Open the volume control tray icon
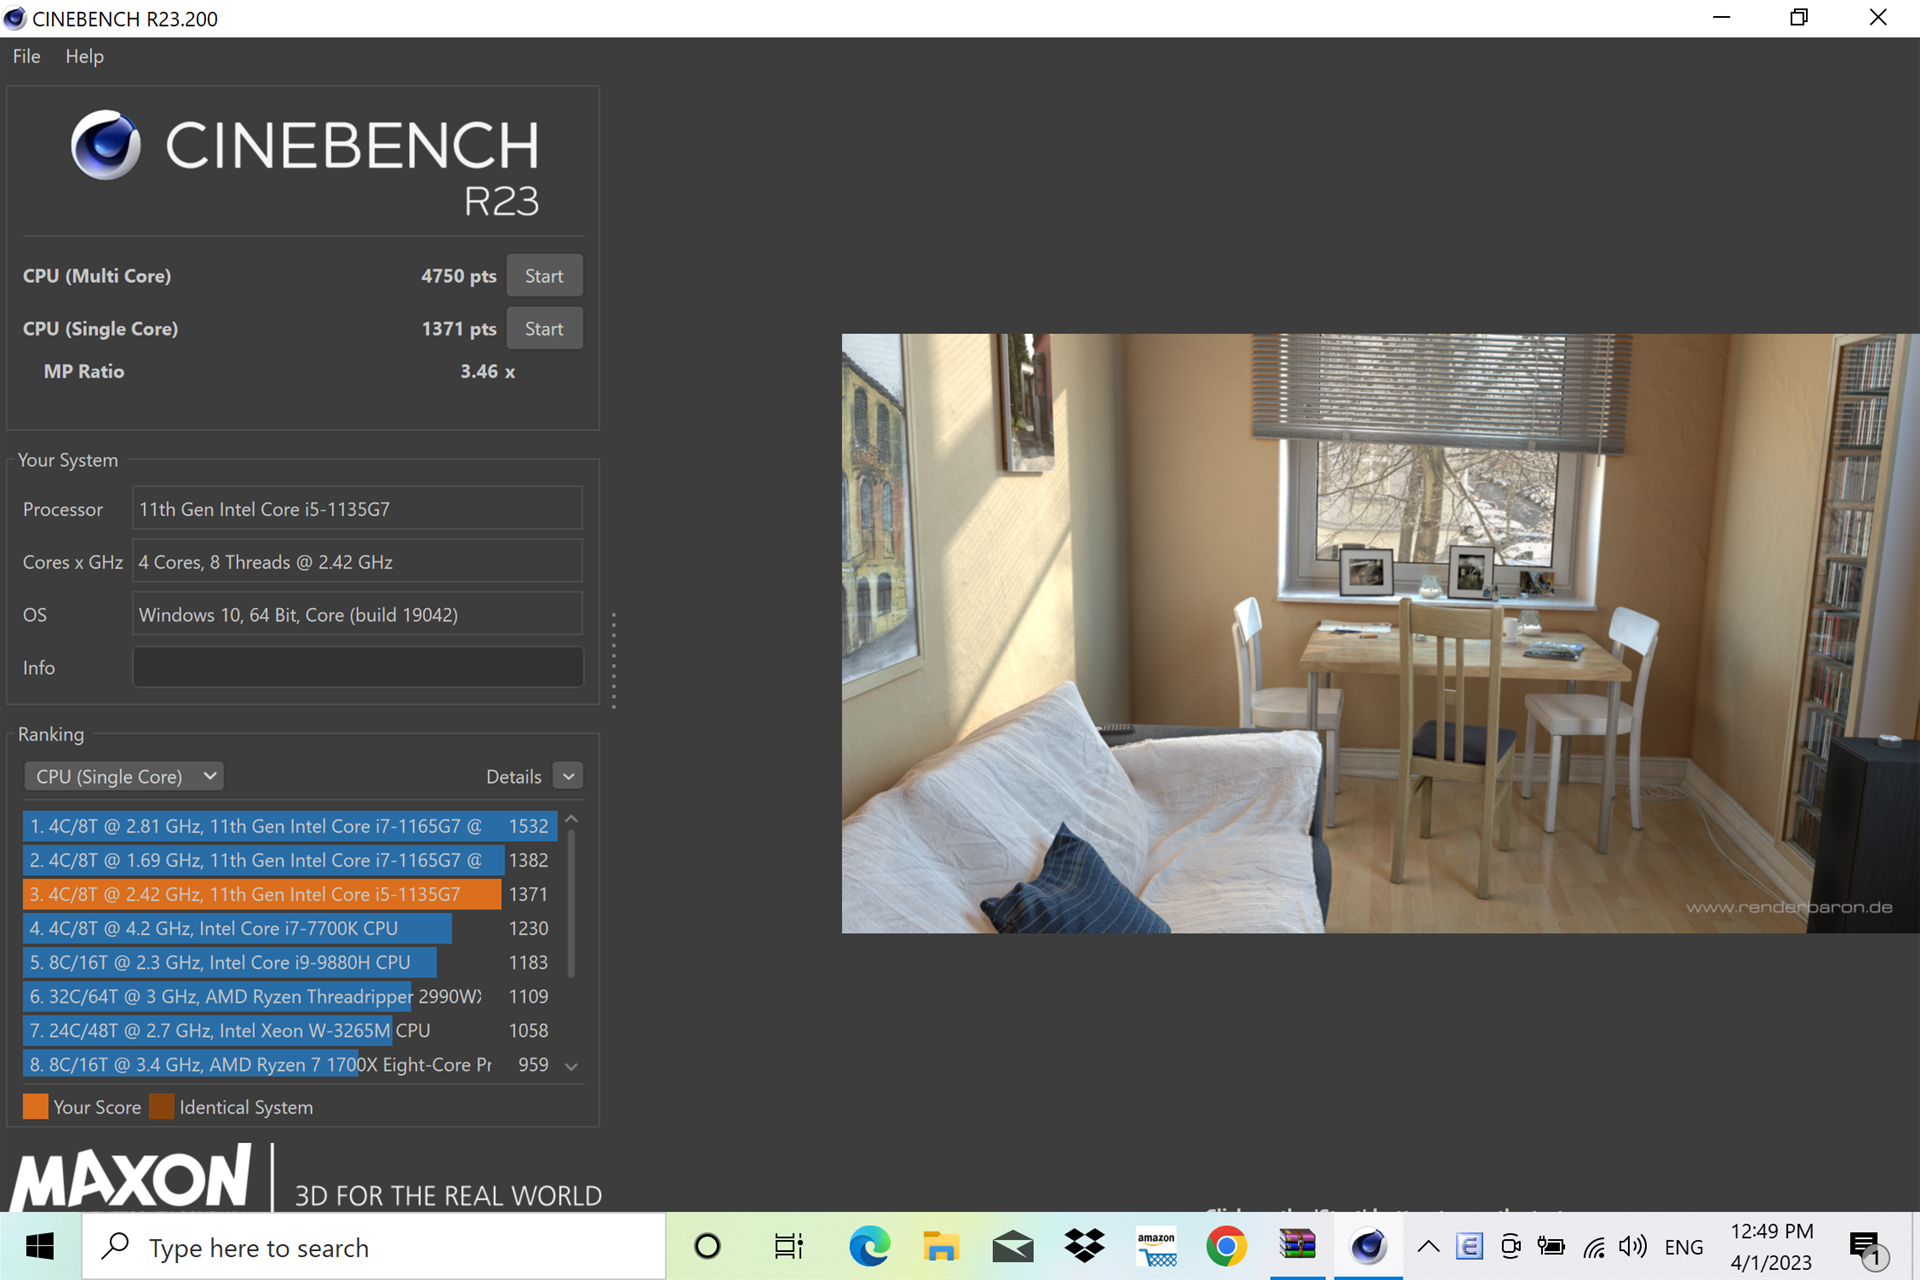Viewport: 1920px width, 1280px height. tap(1632, 1246)
